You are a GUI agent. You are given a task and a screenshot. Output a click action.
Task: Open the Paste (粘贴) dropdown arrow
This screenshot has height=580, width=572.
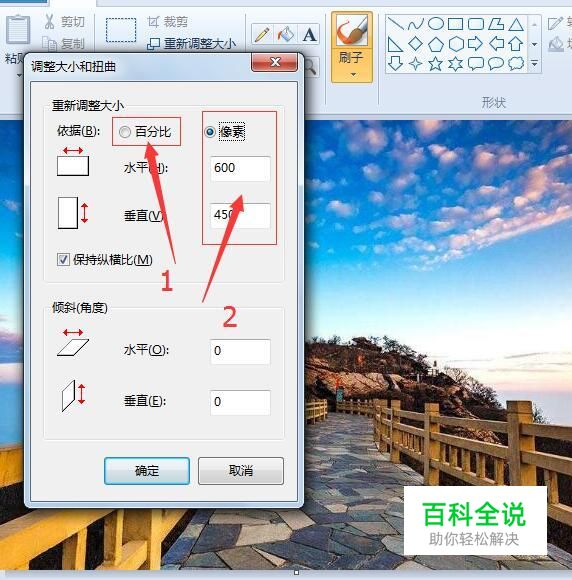(x=19, y=75)
